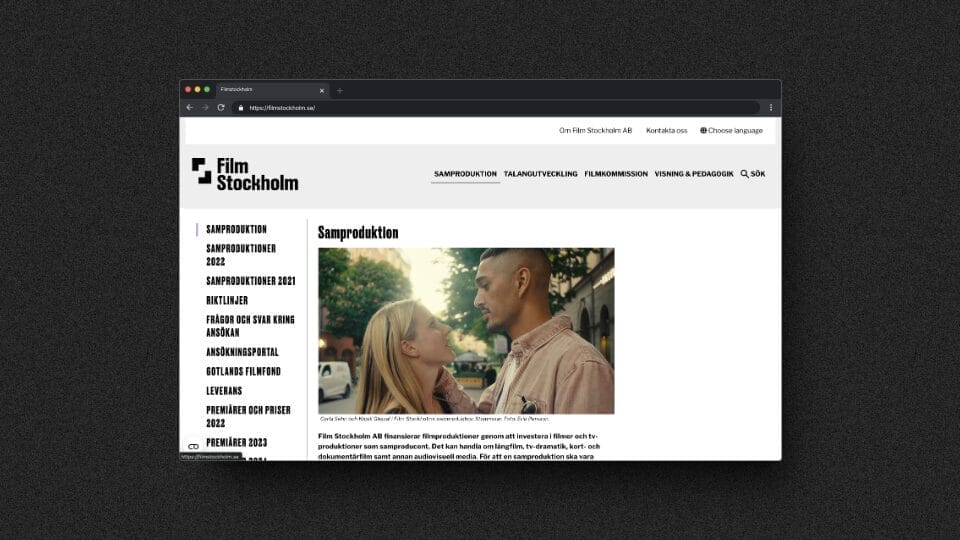Open the Visning & Pedagogik menu
Screen dimensions: 960x540
(x=694, y=174)
